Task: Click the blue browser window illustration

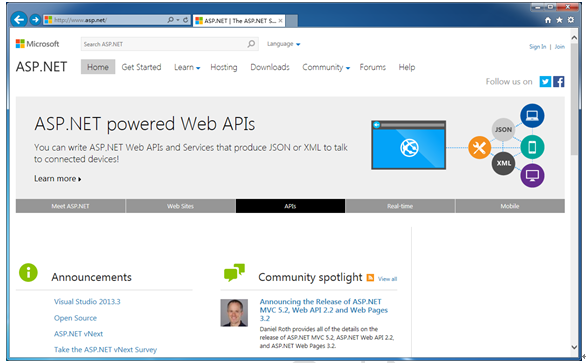Action: [408, 145]
